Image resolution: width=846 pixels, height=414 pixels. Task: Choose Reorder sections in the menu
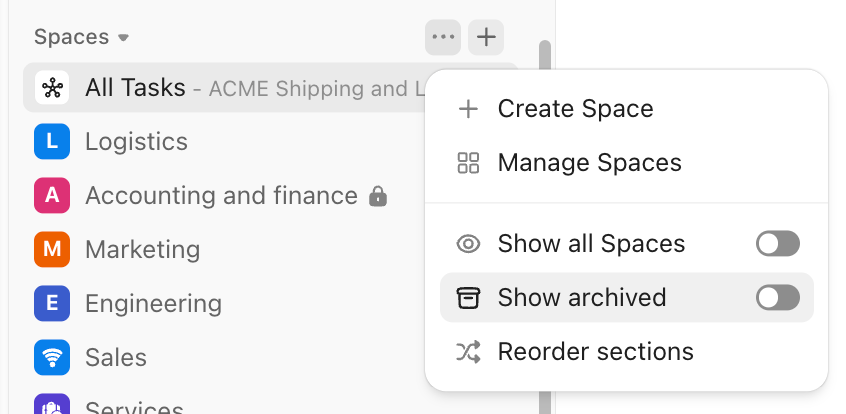point(595,352)
